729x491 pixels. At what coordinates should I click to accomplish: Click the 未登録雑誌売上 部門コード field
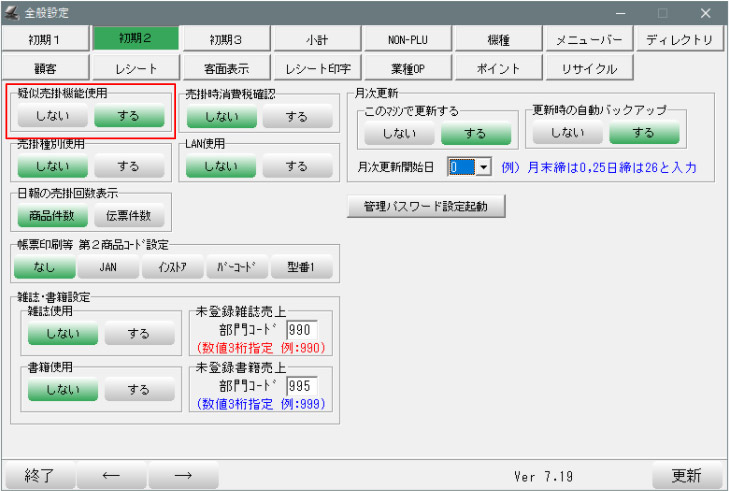(301, 329)
